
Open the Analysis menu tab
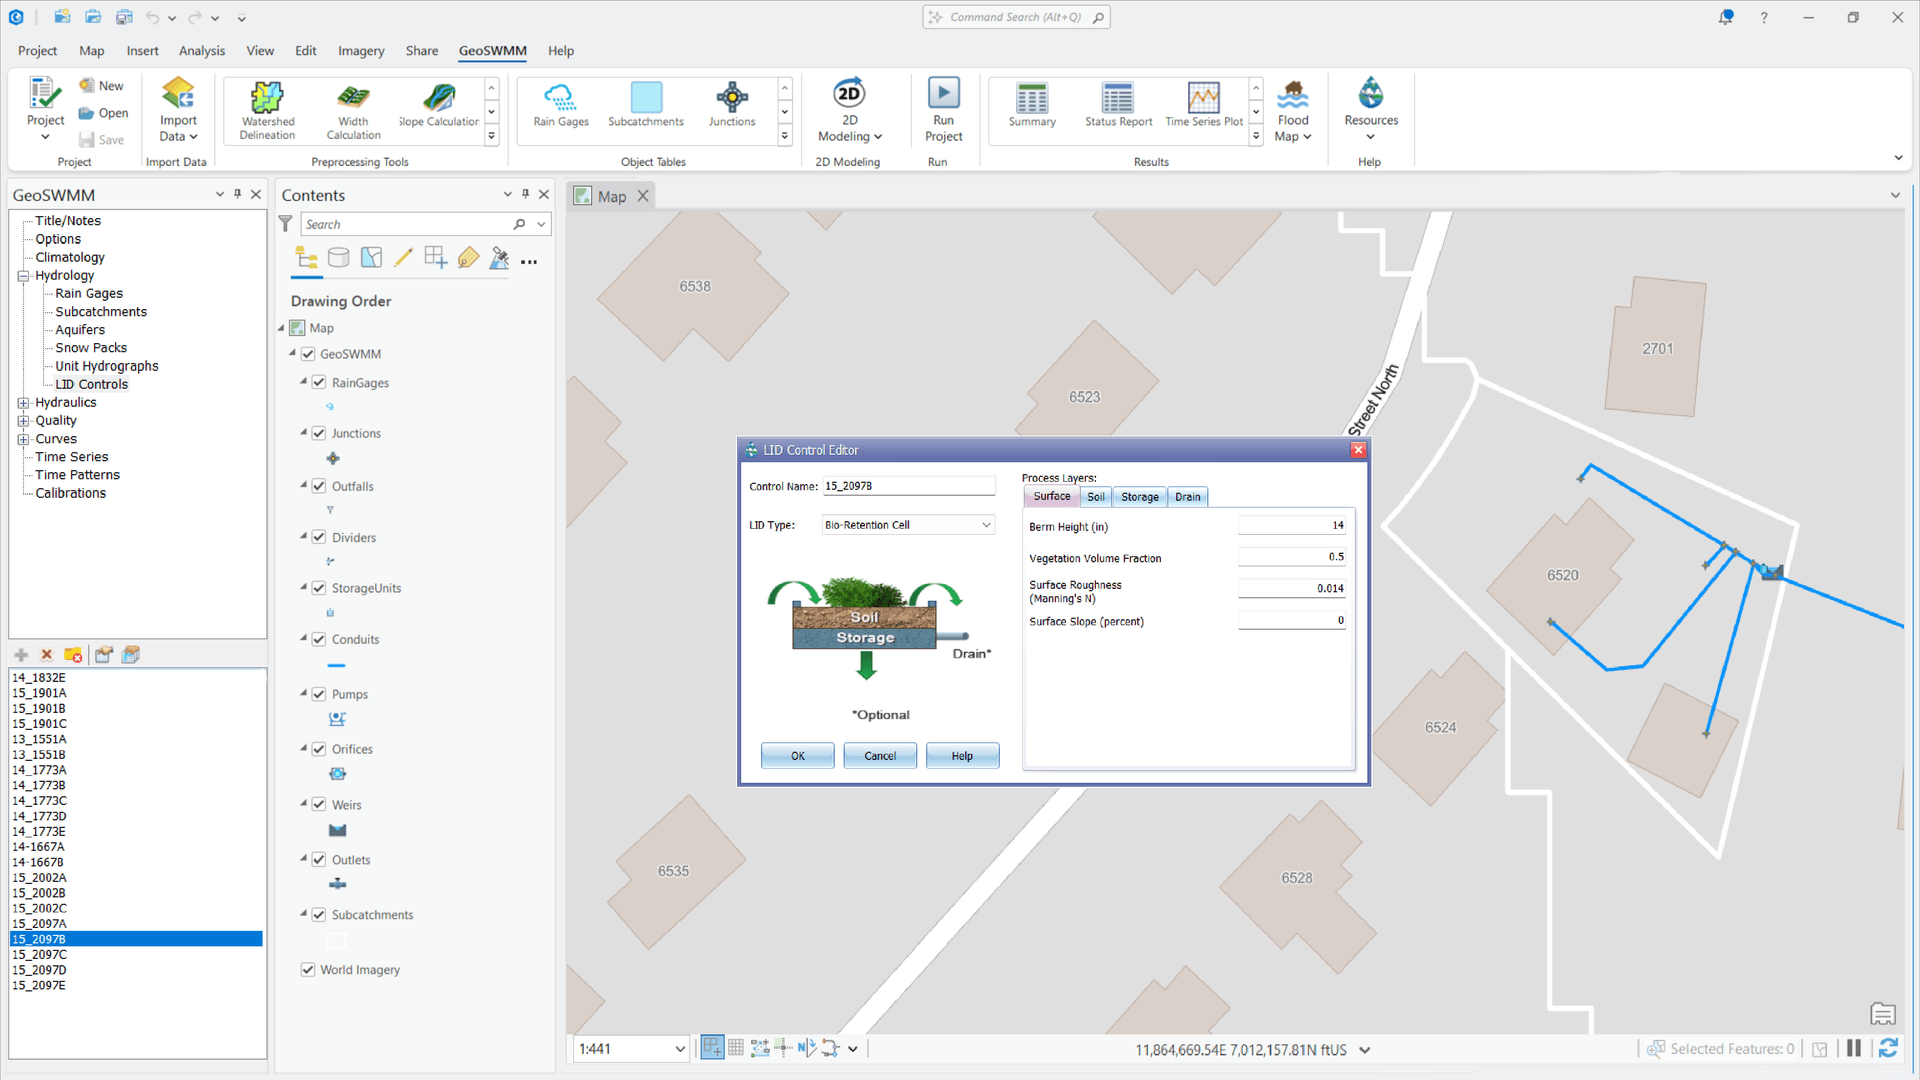(x=201, y=51)
